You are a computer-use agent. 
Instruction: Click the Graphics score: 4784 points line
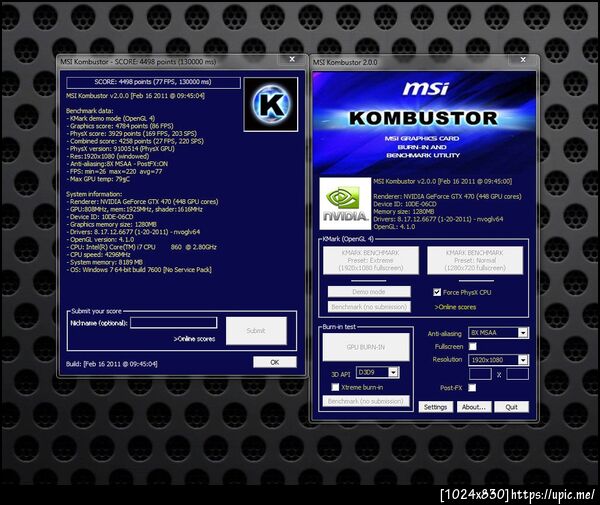click(x=120, y=126)
